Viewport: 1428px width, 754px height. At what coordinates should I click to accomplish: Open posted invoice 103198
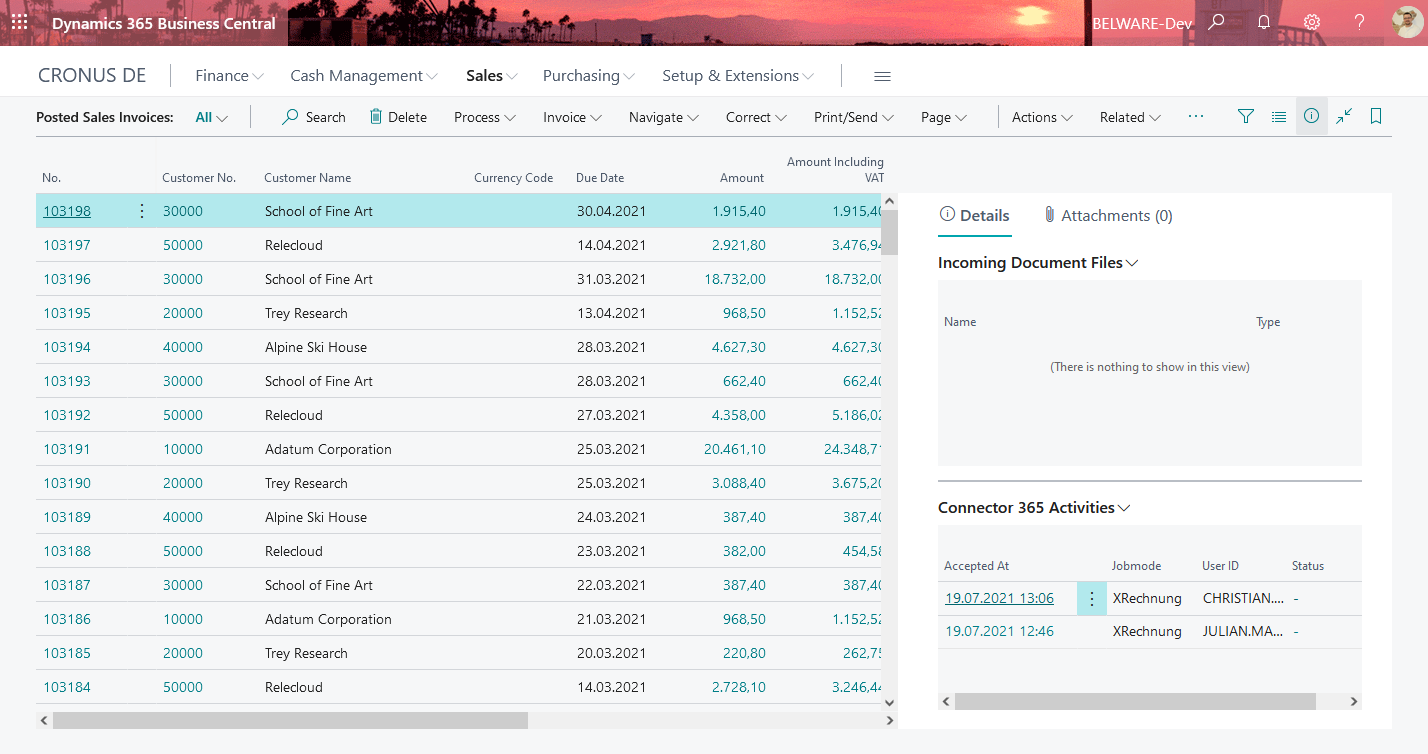pos(67,211)
